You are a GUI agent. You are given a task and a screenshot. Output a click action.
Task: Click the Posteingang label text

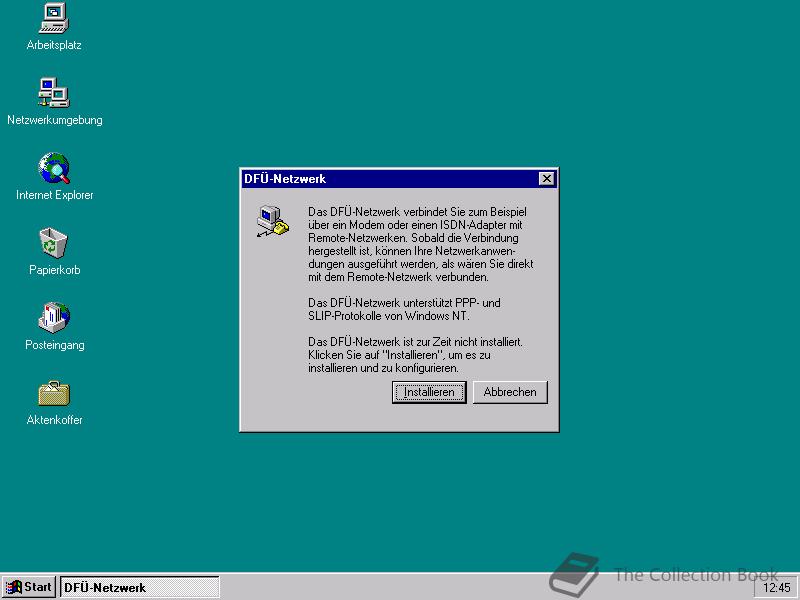point(55,345)
